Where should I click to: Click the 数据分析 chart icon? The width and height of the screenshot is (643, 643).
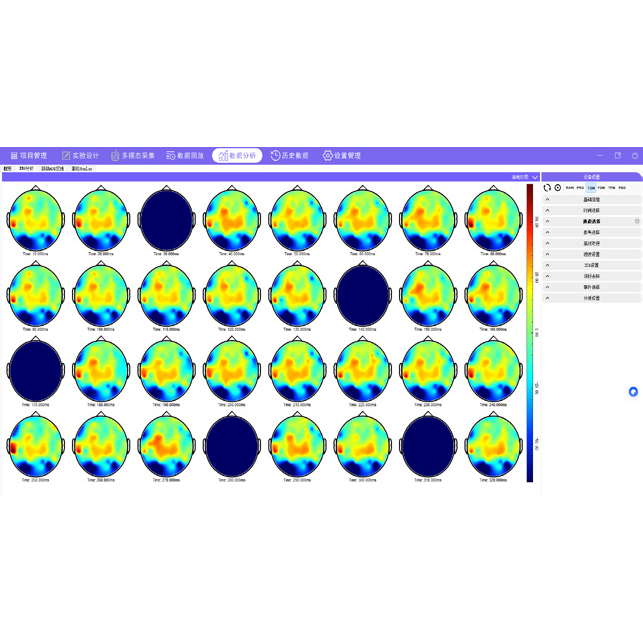[x=223, y=156]
